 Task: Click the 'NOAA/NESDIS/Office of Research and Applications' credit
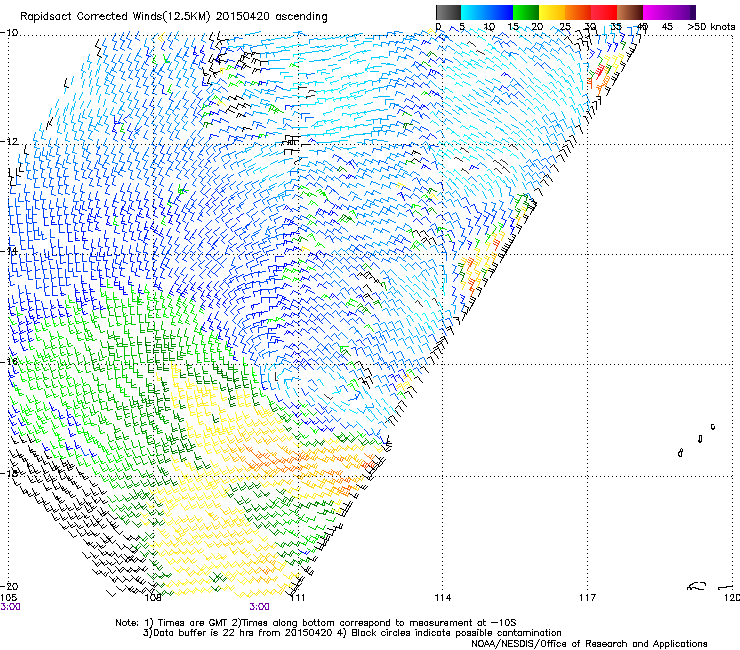(x=589, y=644)
